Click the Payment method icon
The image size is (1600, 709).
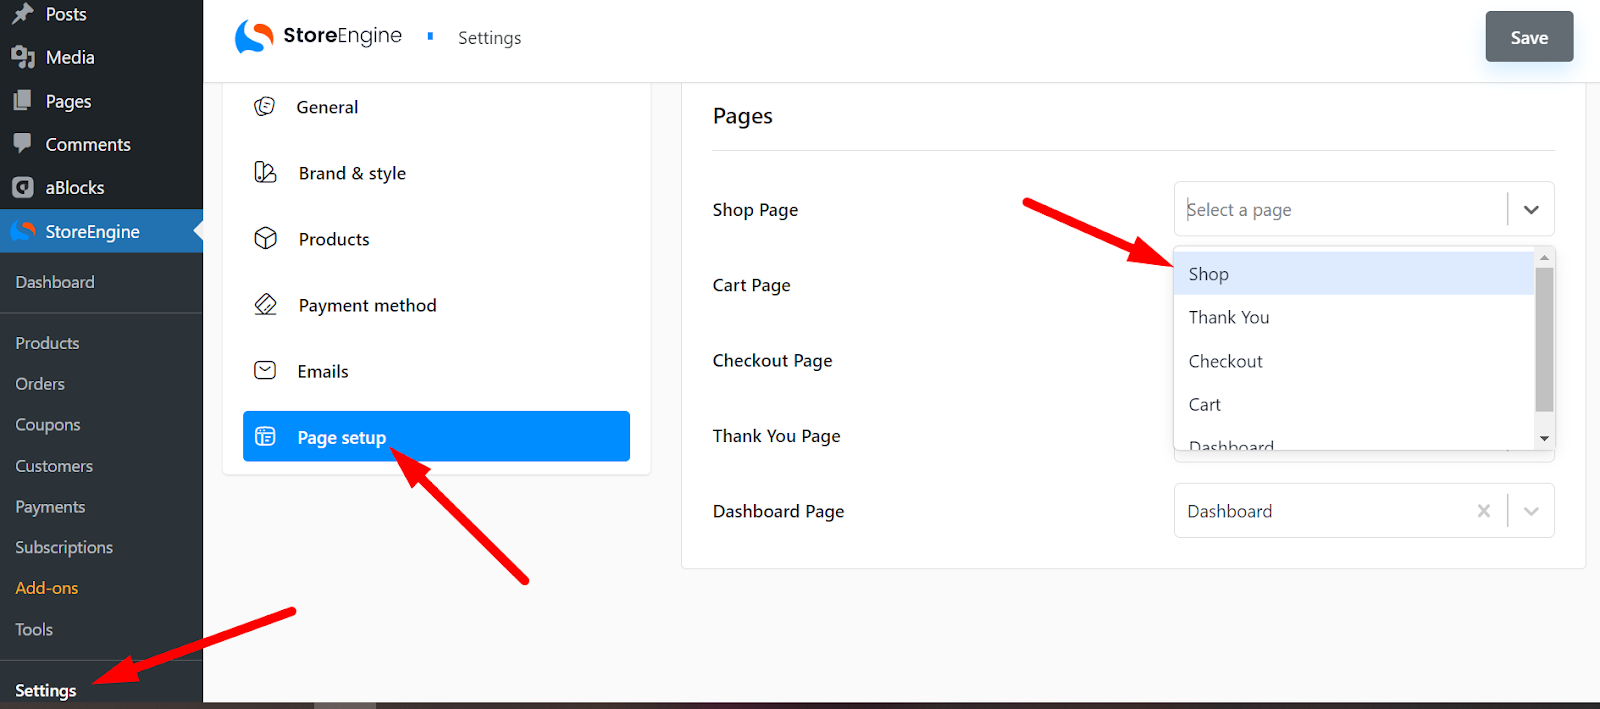(x=265, y=304)
